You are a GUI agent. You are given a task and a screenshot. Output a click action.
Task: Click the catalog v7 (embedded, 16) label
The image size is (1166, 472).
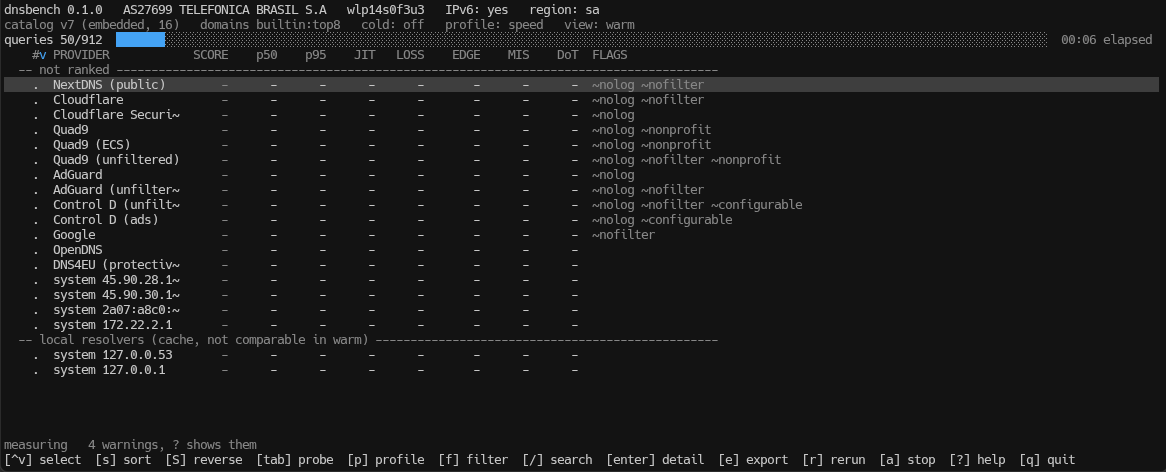pos(92,25)
